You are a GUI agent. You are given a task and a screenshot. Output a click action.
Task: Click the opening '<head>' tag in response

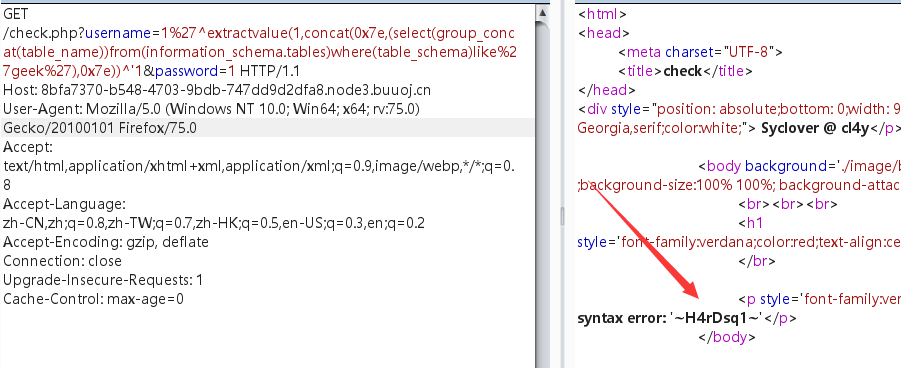pos(603,33)
